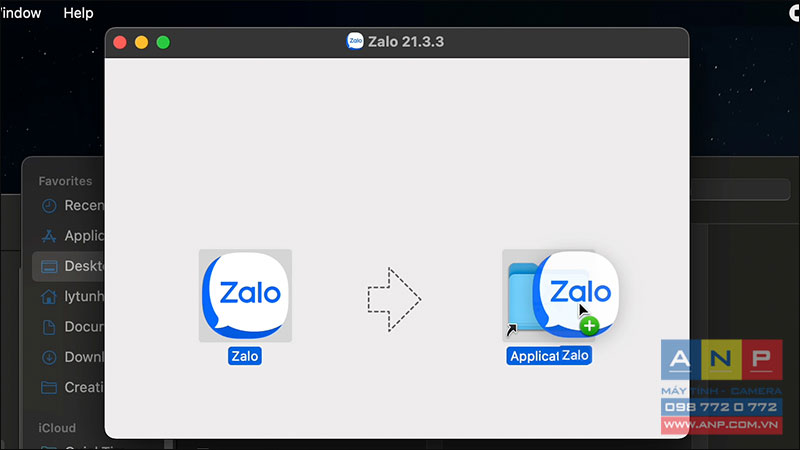
Task: Click the home folder icon in the sidebar
Action: [49, 296]
